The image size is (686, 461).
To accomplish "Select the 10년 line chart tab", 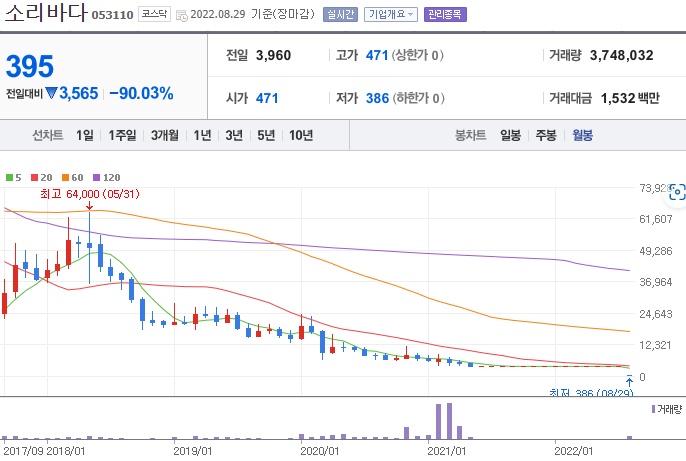I will [301, 135].
